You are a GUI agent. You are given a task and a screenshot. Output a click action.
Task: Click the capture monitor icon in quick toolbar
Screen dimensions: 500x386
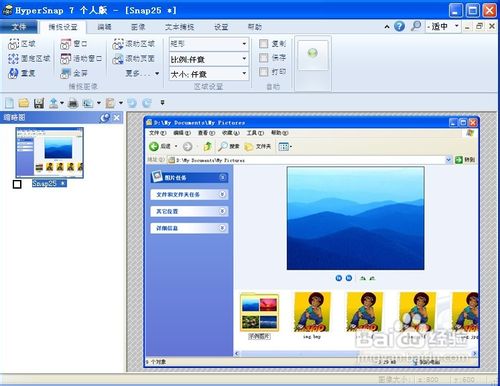pyautogui.click(x=88, y=103)
